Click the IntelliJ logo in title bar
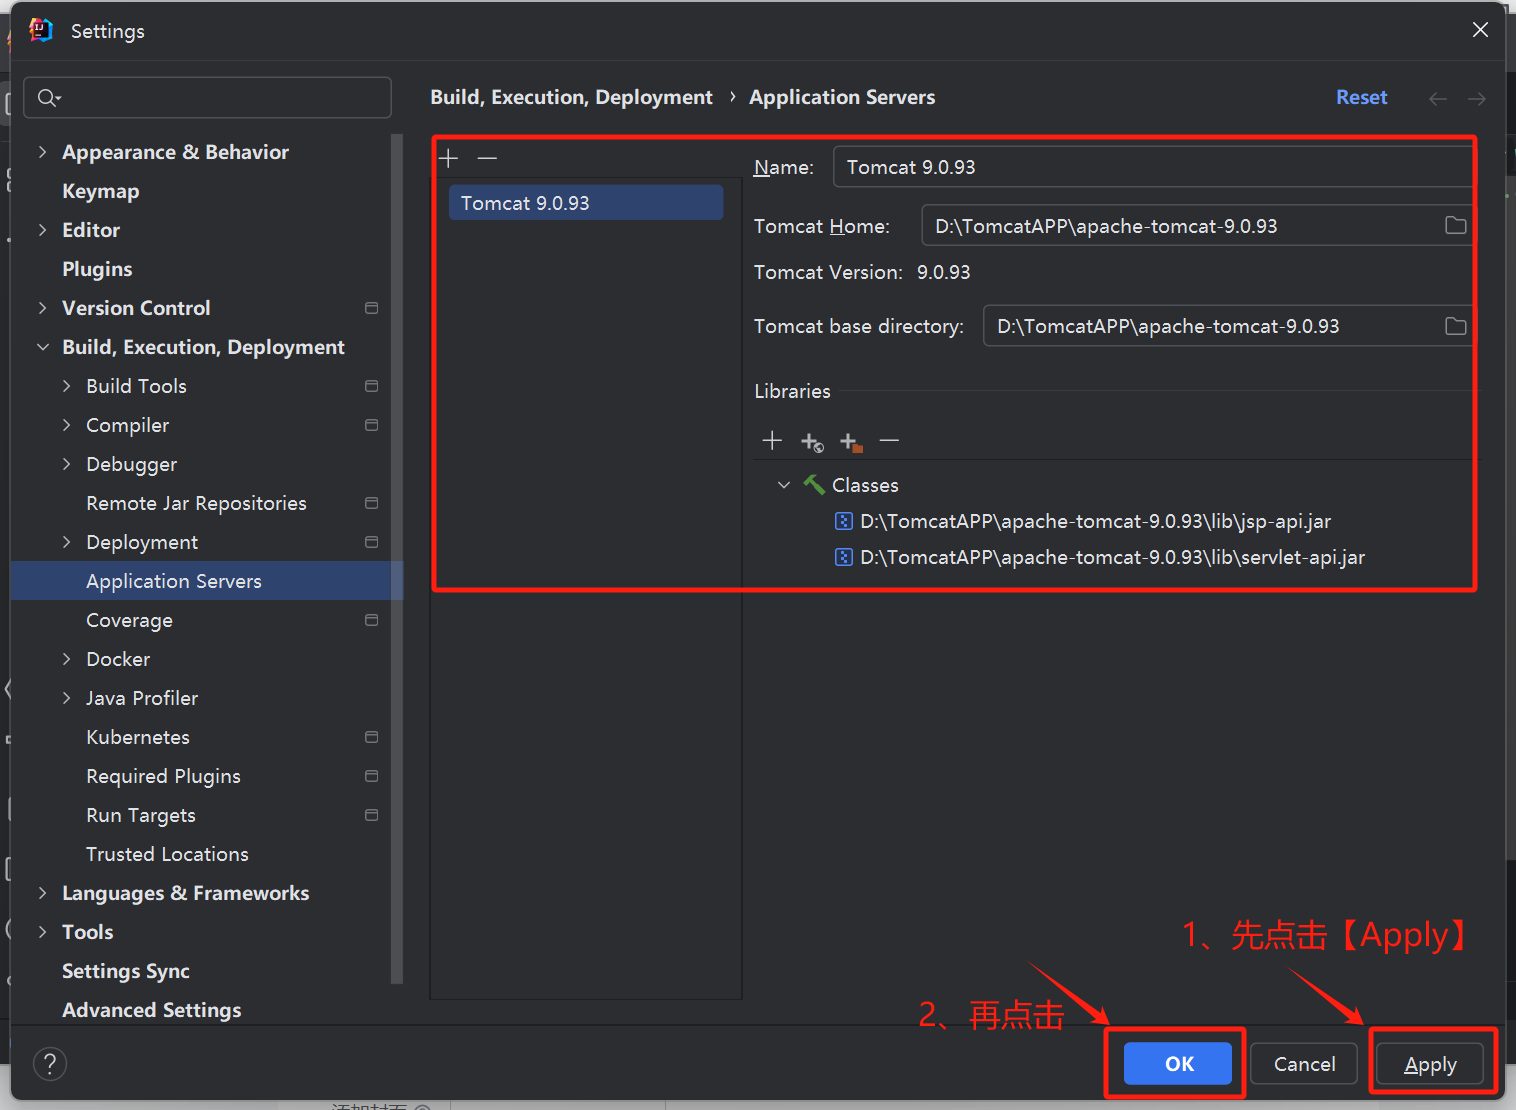Viewport: 1516px width, 1110px height. [41, 30]
